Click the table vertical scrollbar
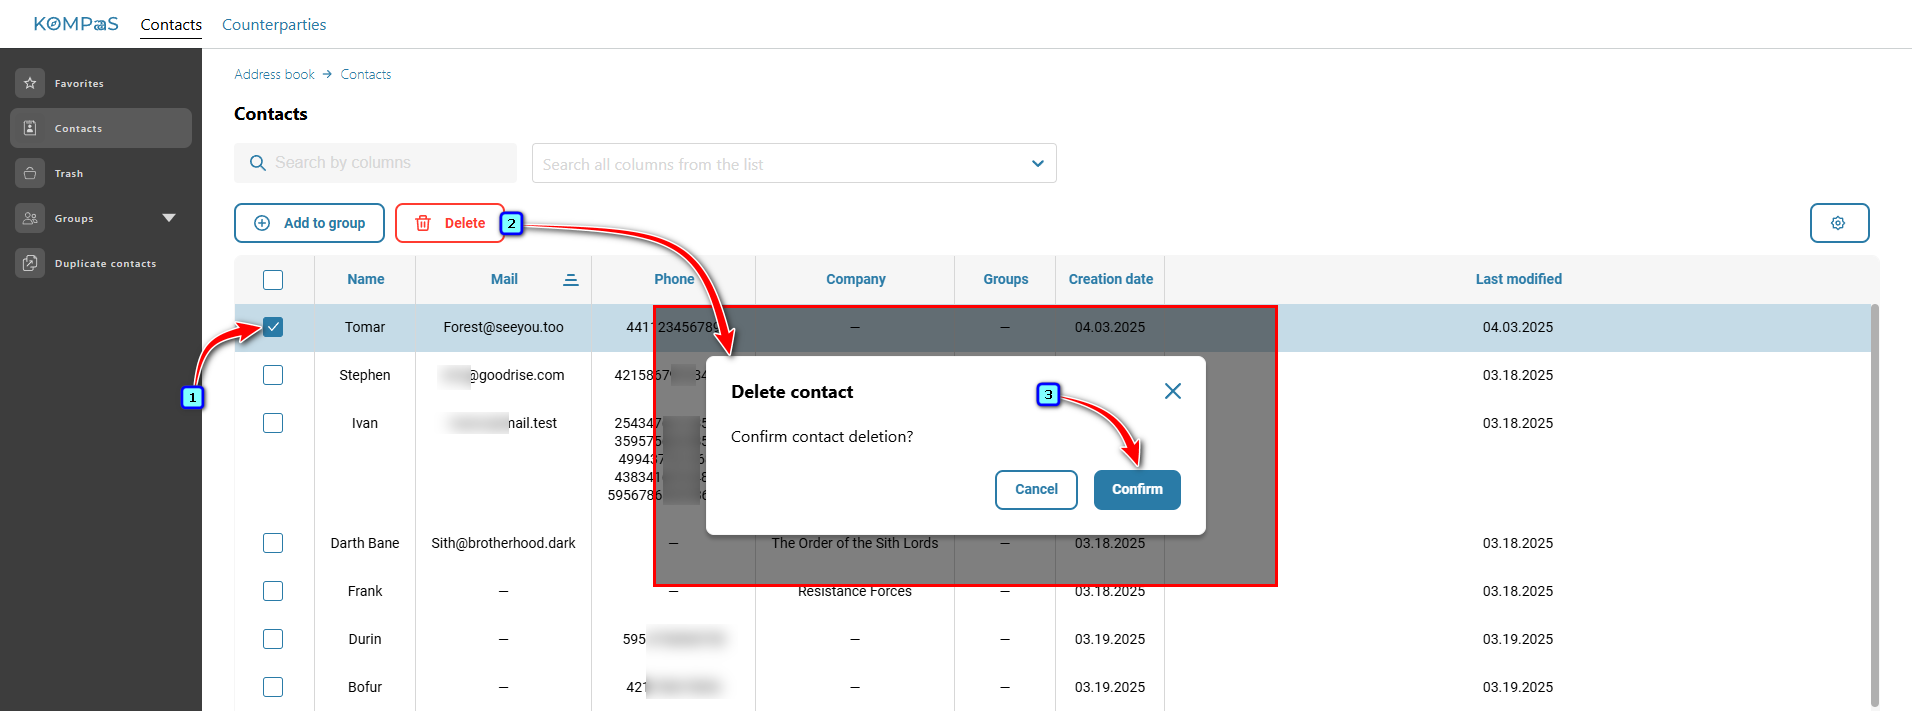Screen dimensions: 1912x711 coord(1875,505)
